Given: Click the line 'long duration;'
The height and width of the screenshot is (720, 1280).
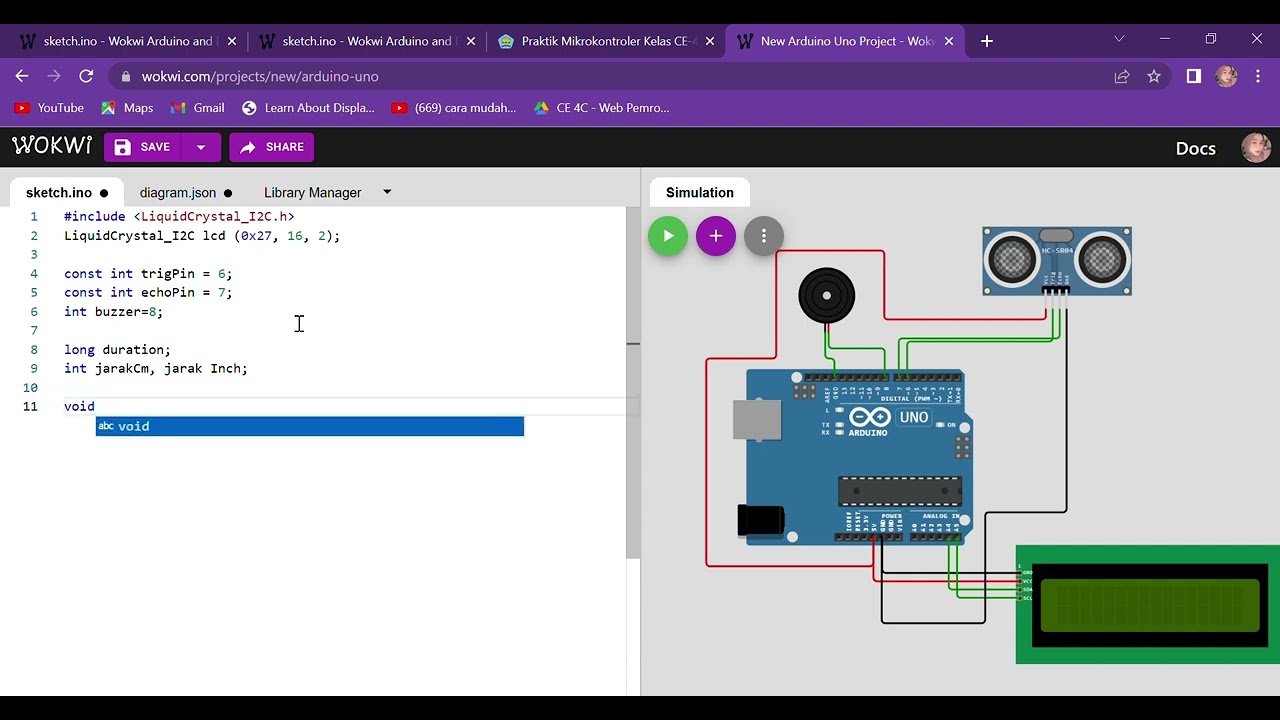Looking at the screenshot, I should (117, 349).
